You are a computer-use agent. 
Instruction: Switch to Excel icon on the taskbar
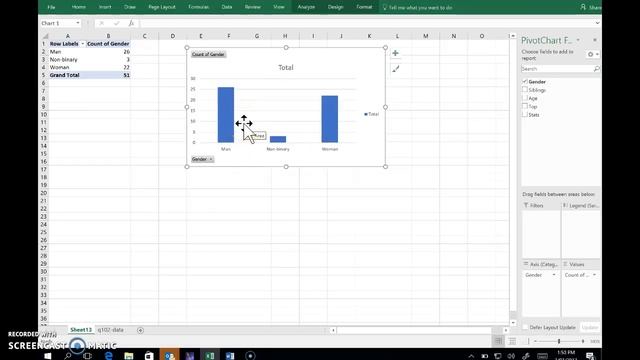coord(210,355)
